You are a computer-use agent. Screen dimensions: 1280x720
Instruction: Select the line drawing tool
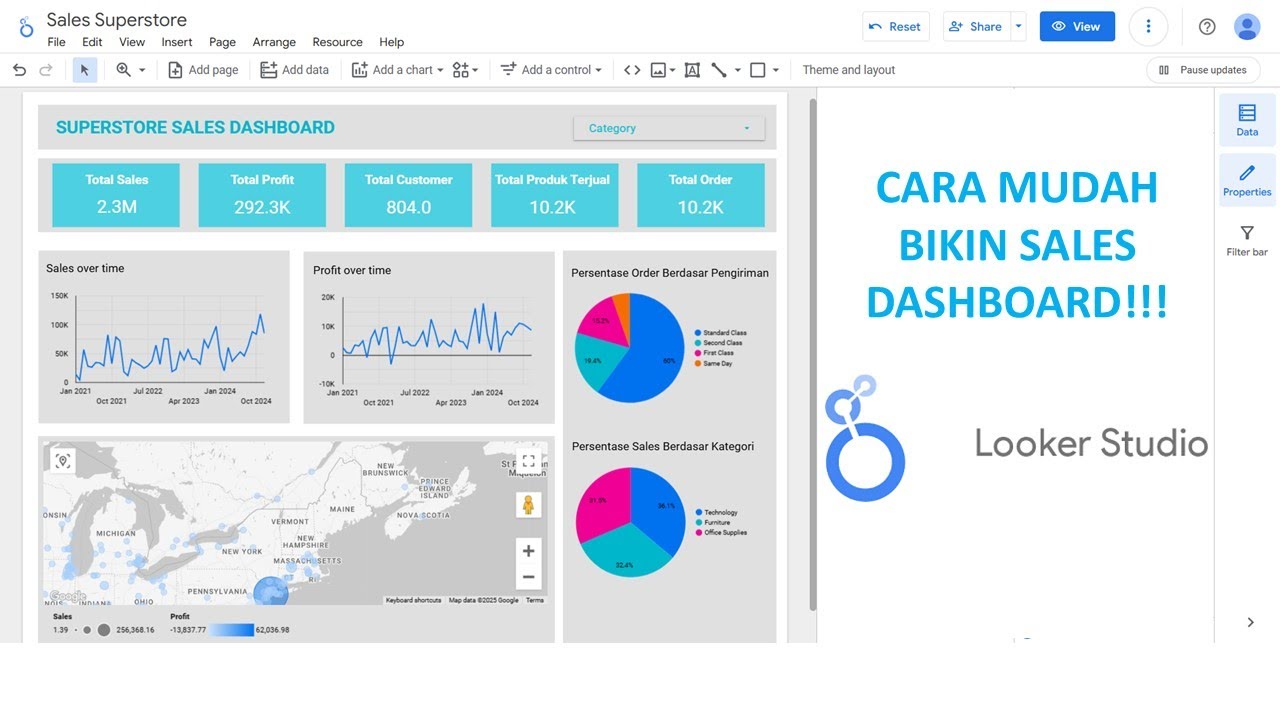click(x=719, y=70)
